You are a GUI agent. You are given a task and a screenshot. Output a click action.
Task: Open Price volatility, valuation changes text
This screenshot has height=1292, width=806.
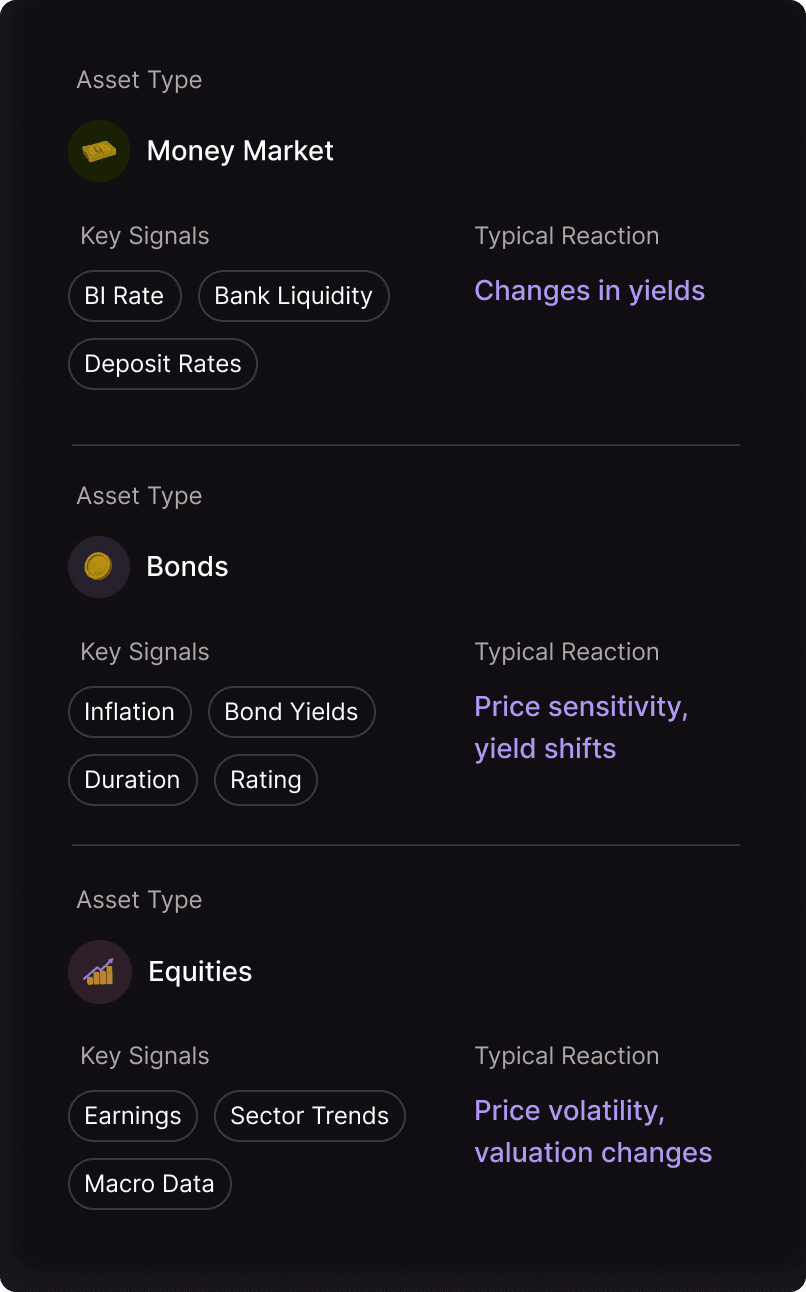(593, 1132)
